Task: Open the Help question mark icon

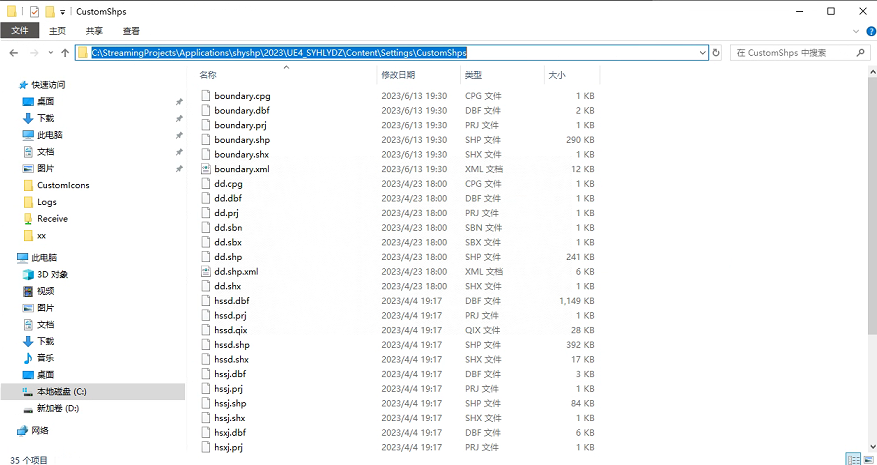Action: [x=871, y=31]
